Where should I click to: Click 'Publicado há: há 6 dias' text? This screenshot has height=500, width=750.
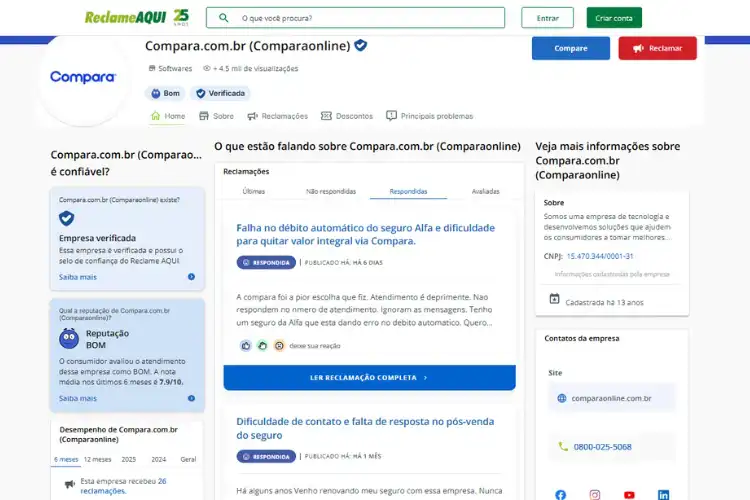343,263
